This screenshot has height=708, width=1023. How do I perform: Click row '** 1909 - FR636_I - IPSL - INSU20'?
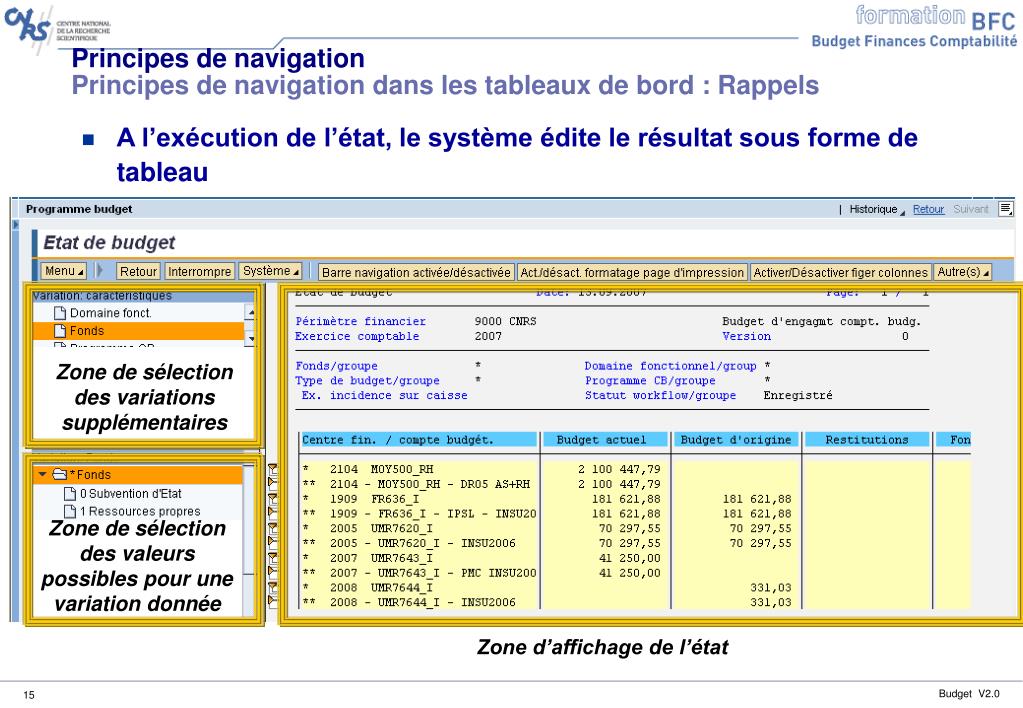(420, 514)
